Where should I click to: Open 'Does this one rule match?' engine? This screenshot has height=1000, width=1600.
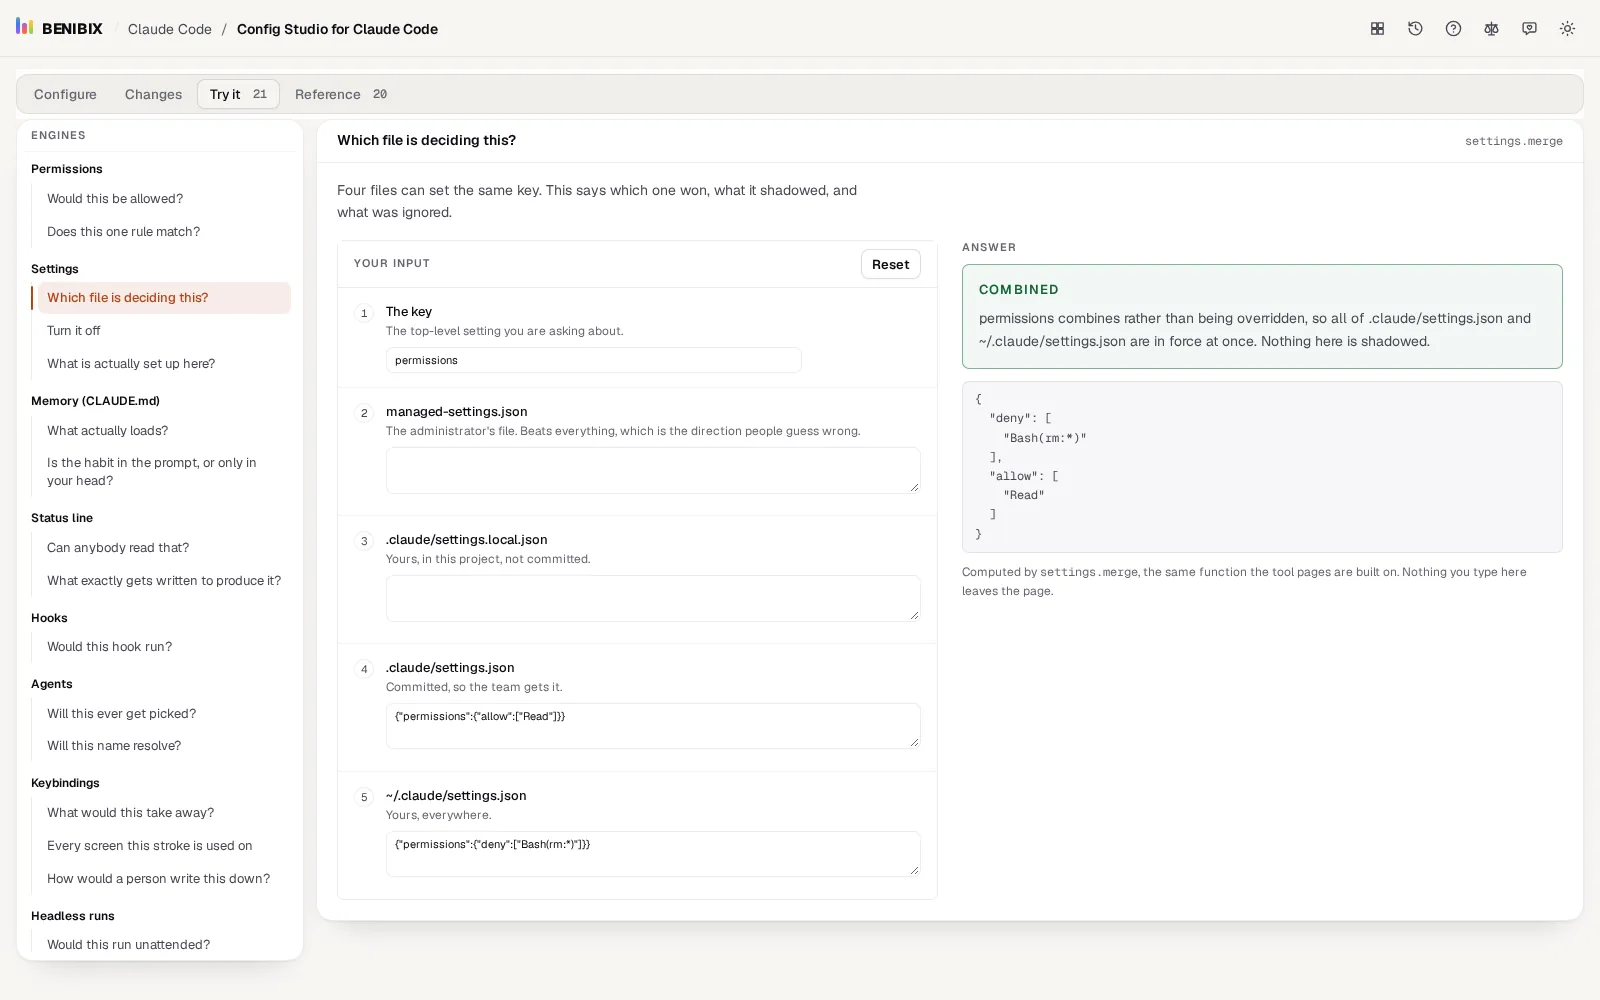[x=164, y=232]
